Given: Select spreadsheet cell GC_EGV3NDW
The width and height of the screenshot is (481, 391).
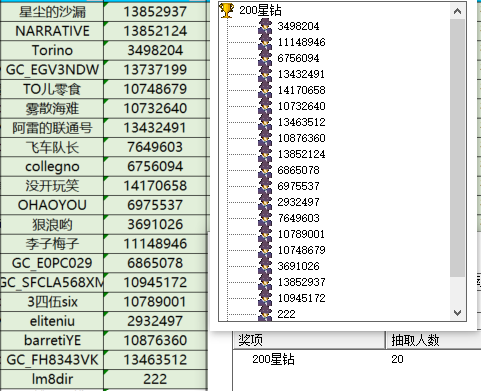Looking at the screenshot, I should [52, 70].
